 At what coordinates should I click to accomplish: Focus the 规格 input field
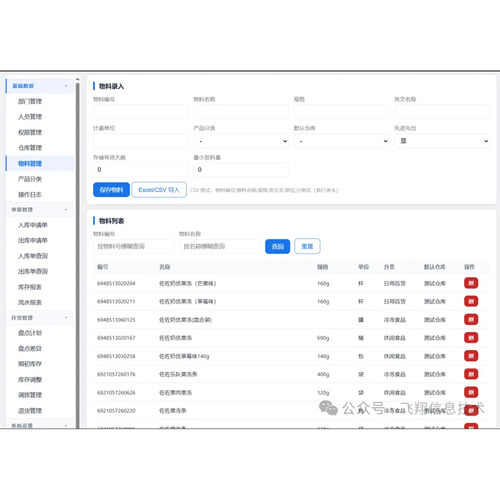click(x=341, y=112)
